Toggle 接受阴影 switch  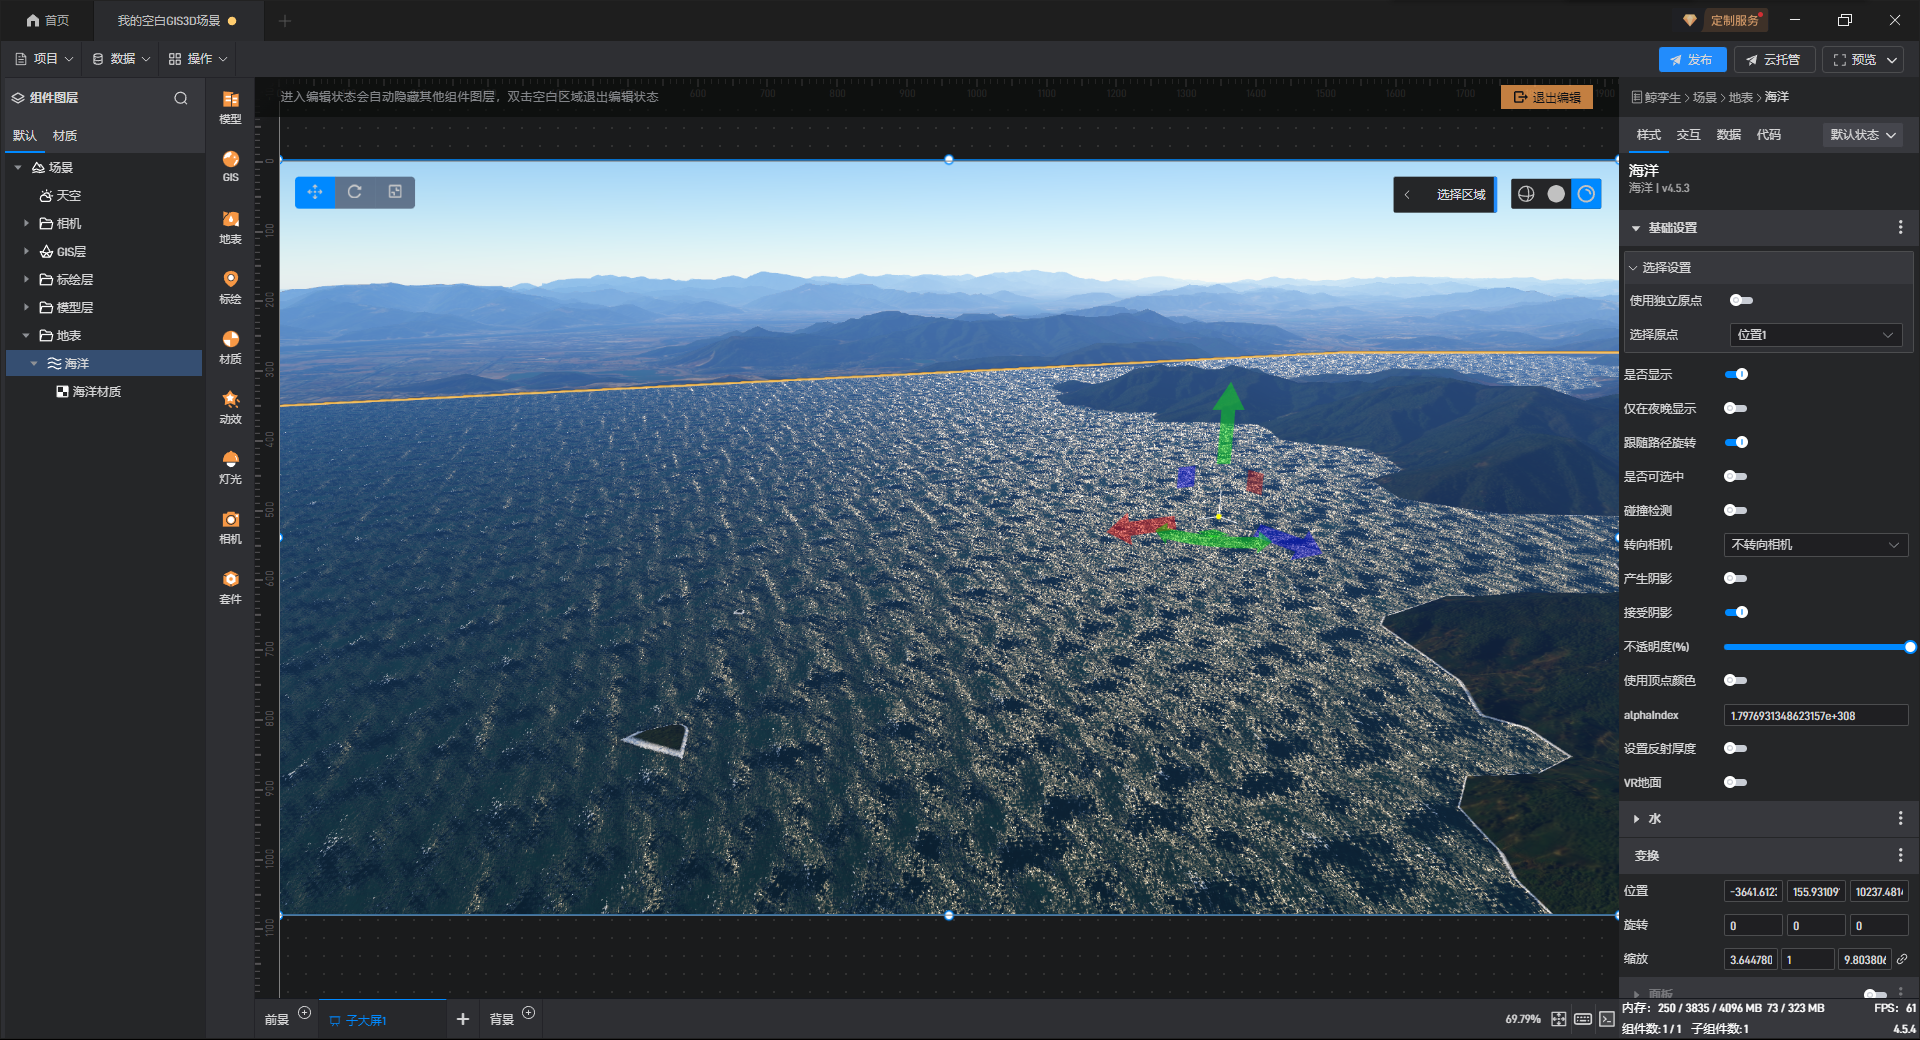[x=1736, y=612]
